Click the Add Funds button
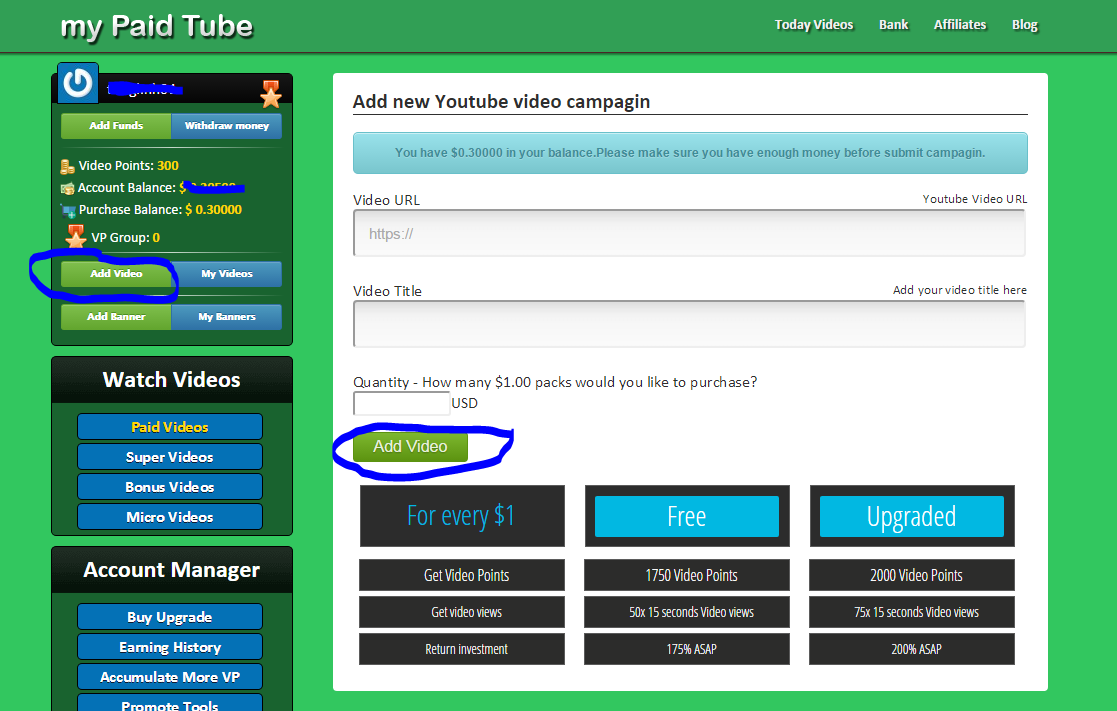This screenshot has height=711, width=1117. [x=116, y=126]
